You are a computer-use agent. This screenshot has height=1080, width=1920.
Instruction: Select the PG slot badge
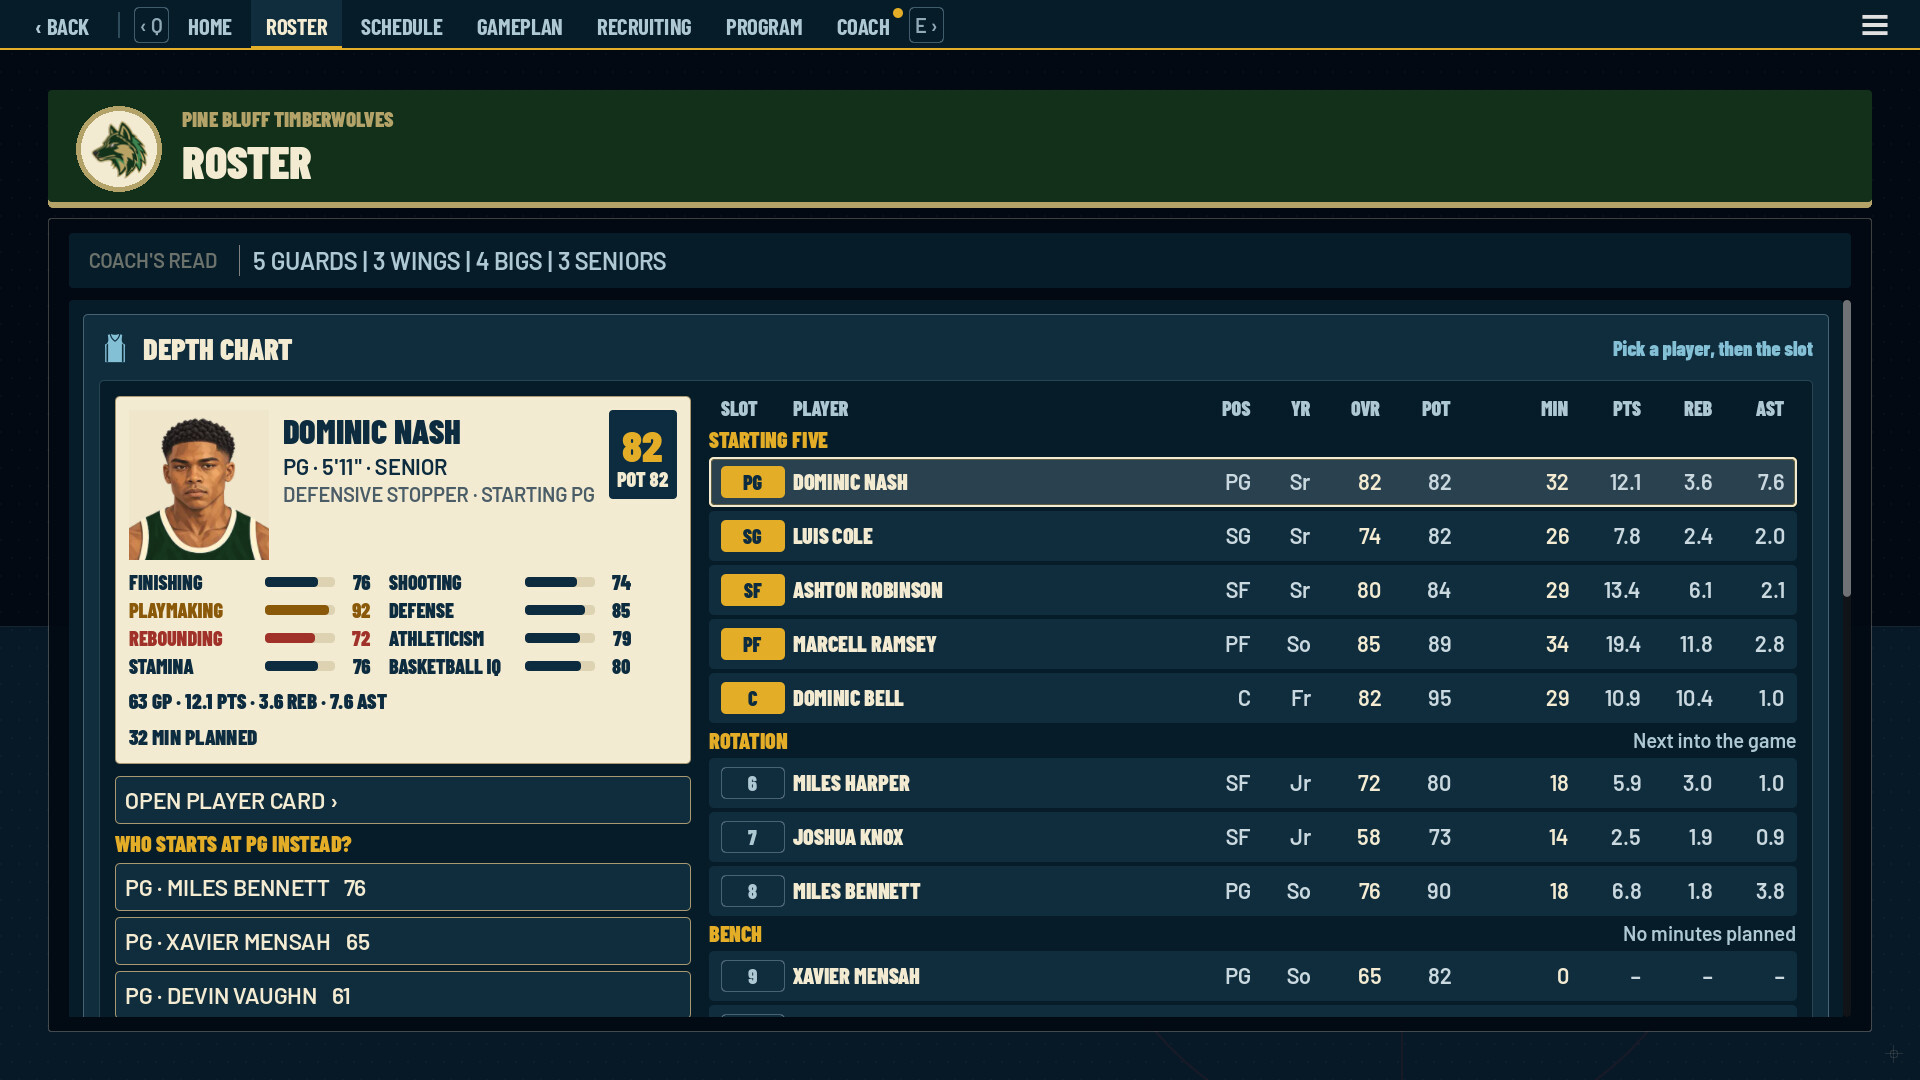[x=752, y=483]
